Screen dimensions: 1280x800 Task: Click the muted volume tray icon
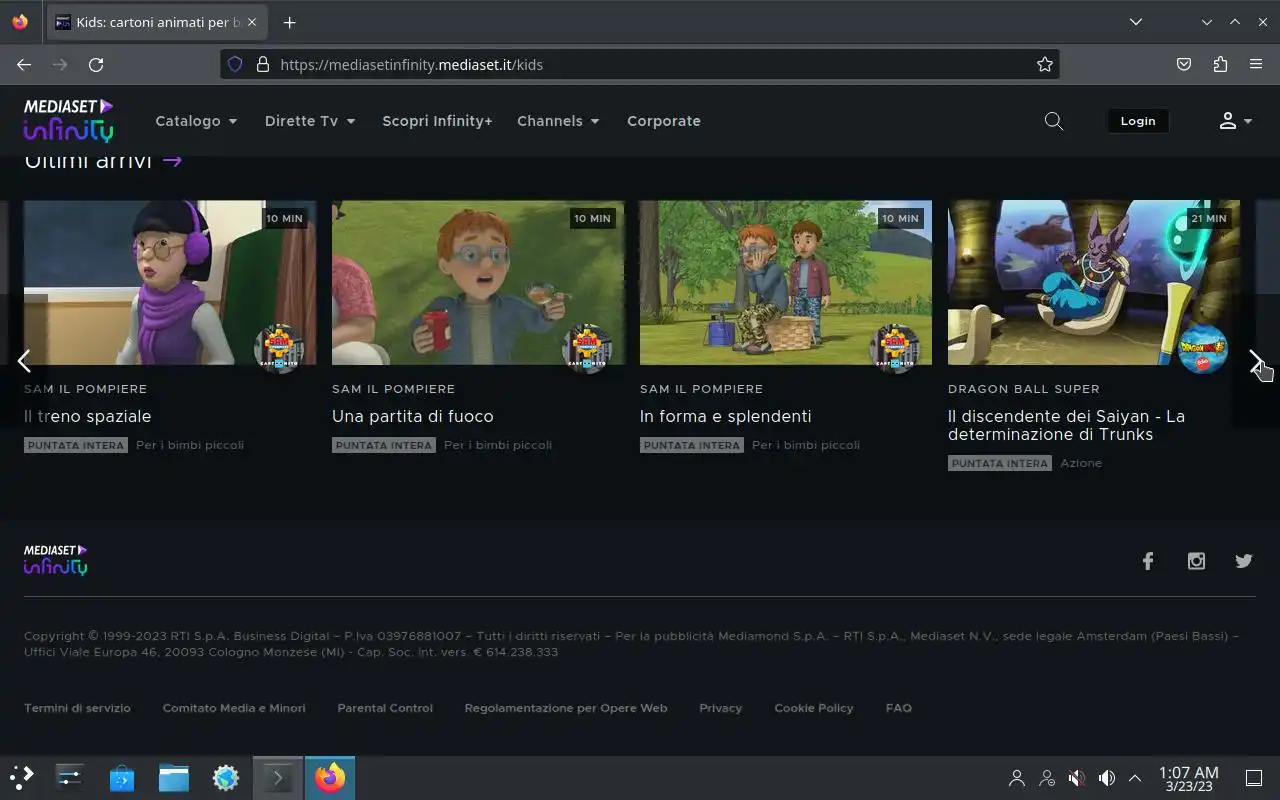pyautogui.click(x=1077, y=778)
